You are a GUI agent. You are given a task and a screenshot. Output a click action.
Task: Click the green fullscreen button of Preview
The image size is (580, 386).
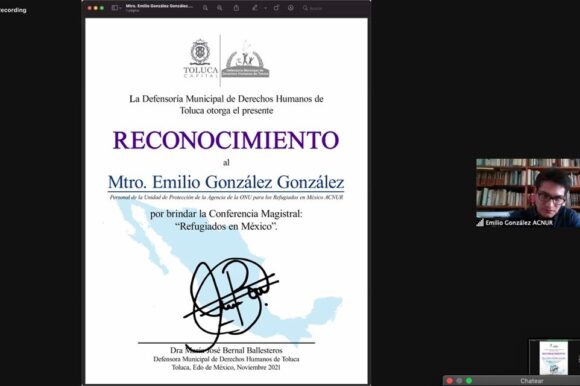[102, 8]
